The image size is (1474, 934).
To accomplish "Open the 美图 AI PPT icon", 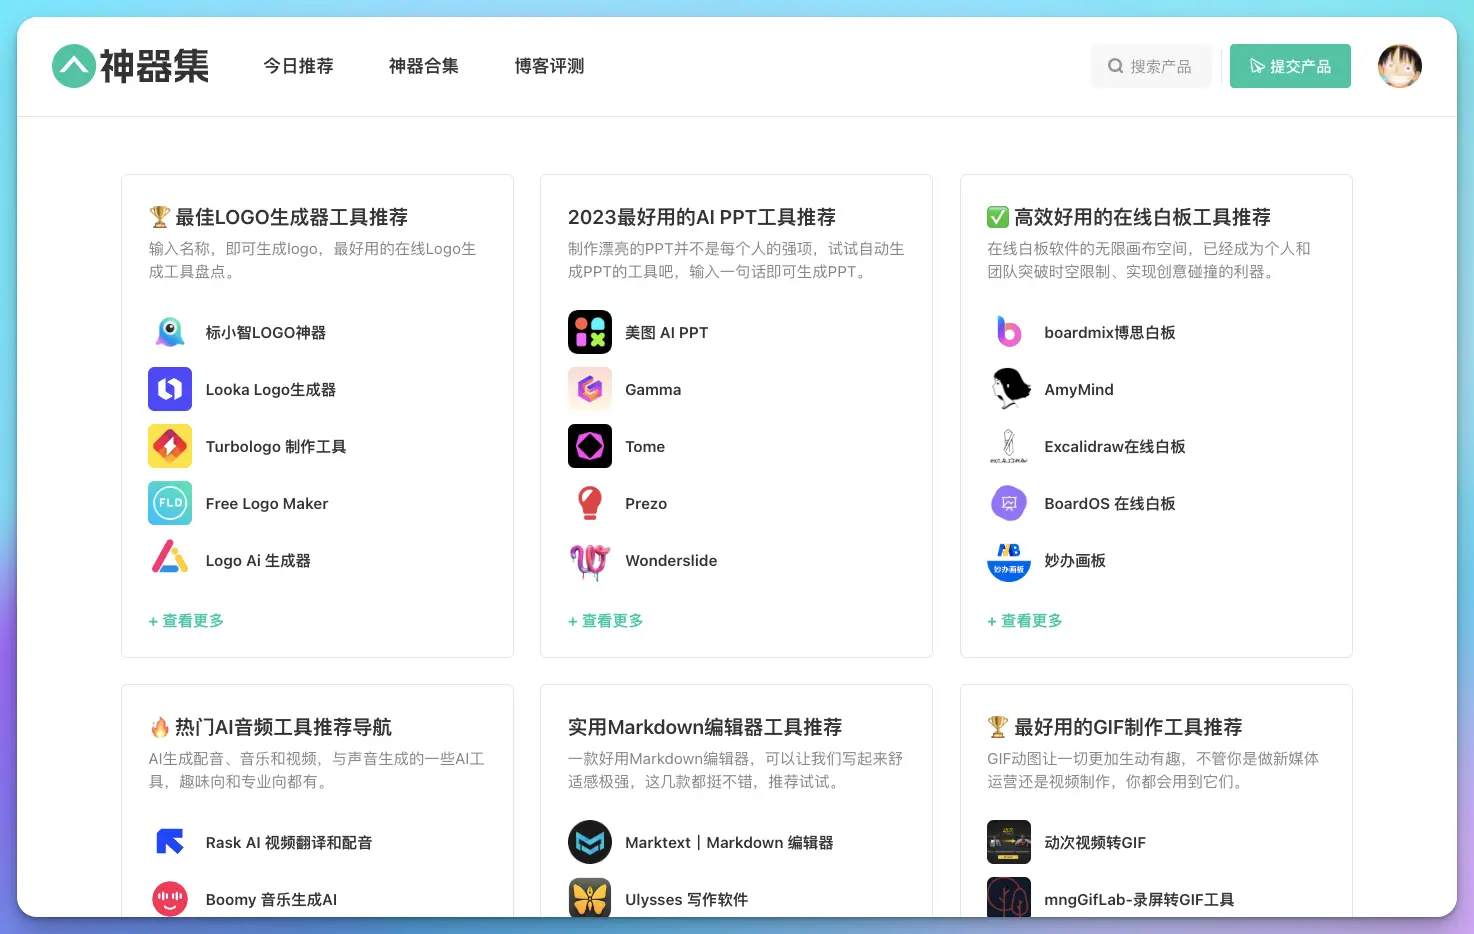I will [x=590, y=332].
